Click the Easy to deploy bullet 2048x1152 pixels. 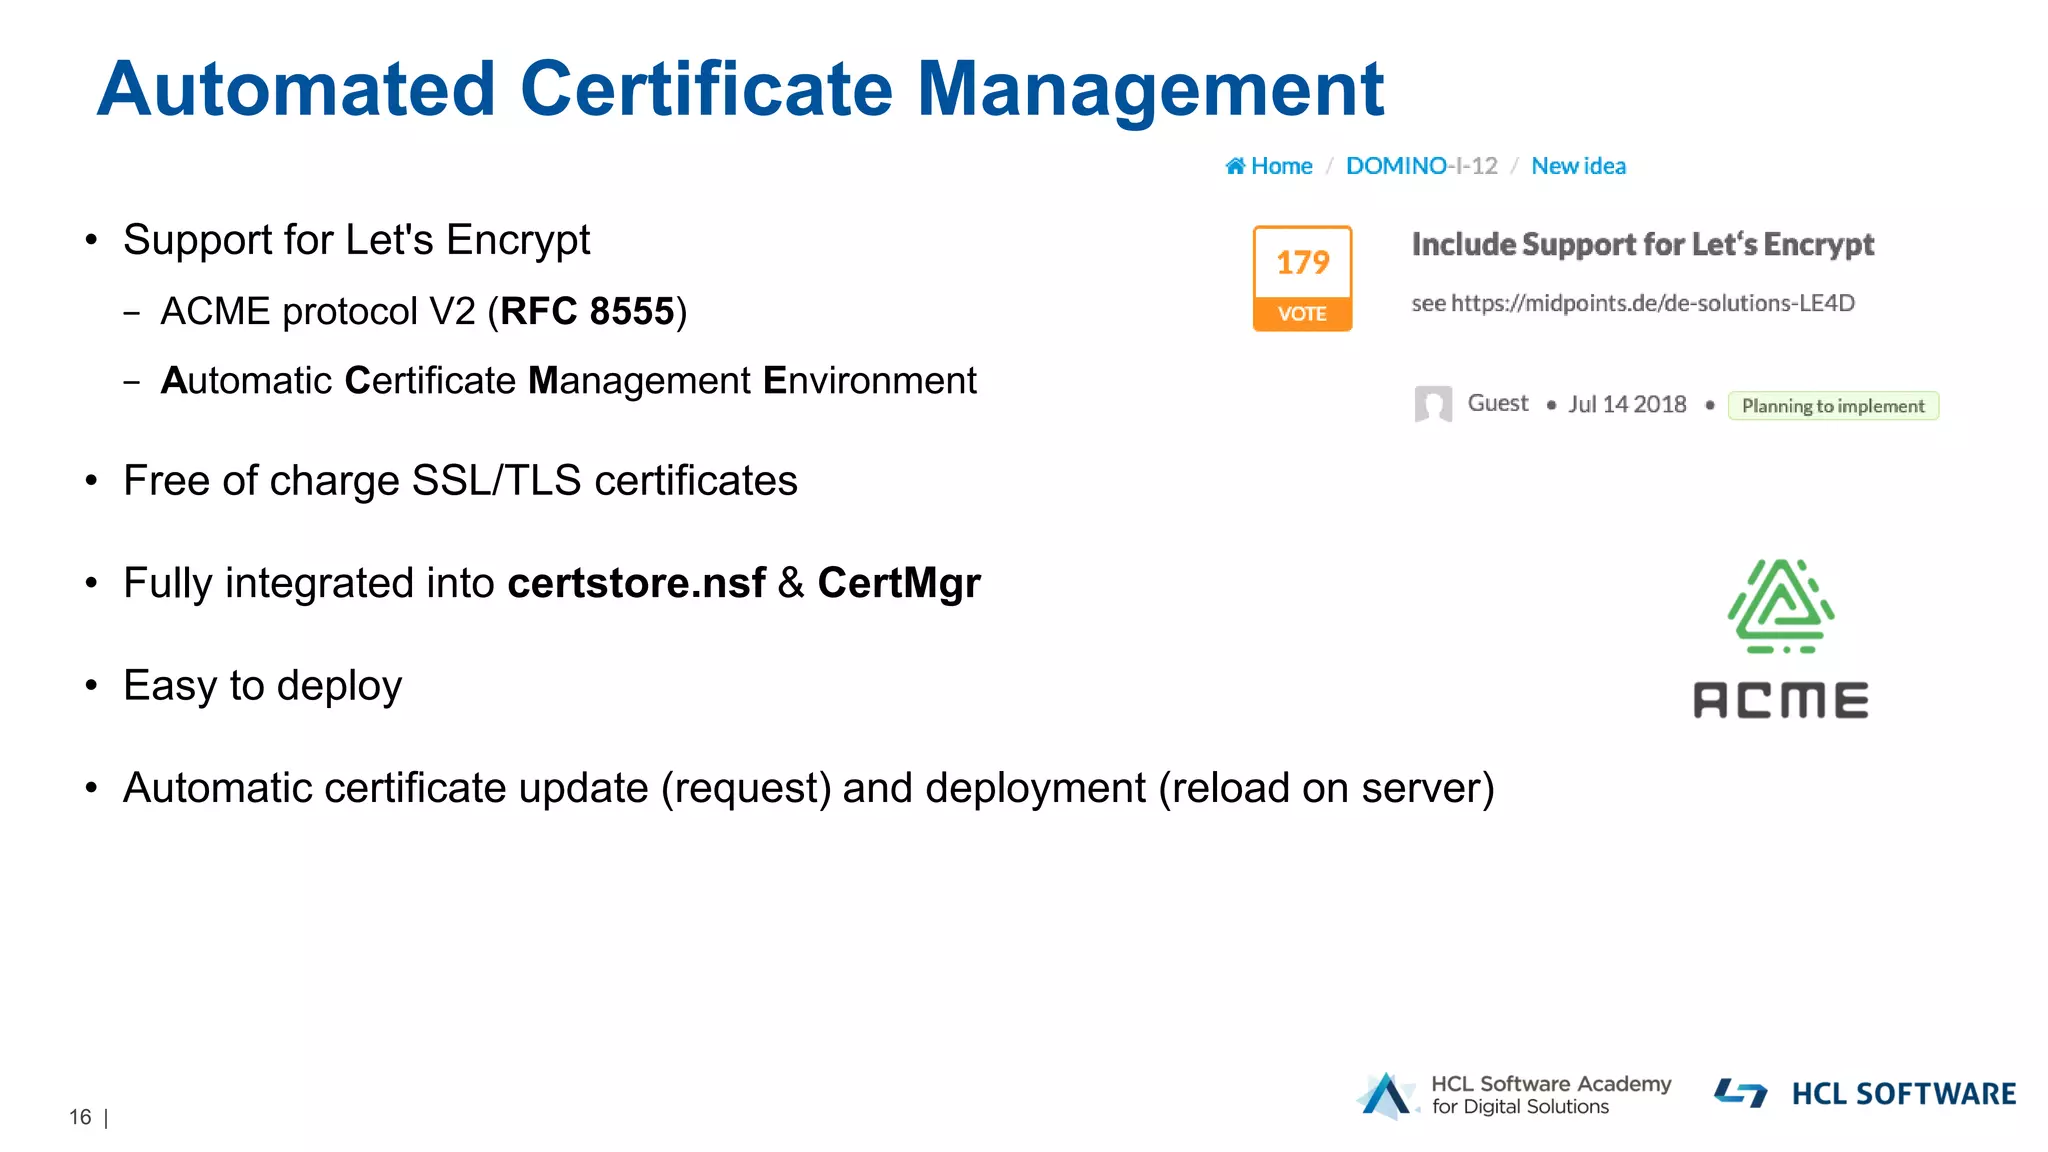262,686
